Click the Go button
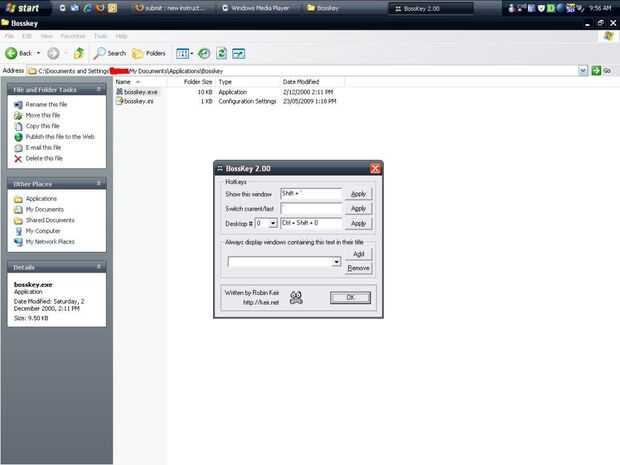620x465 pixels. [x=601, y=71]
